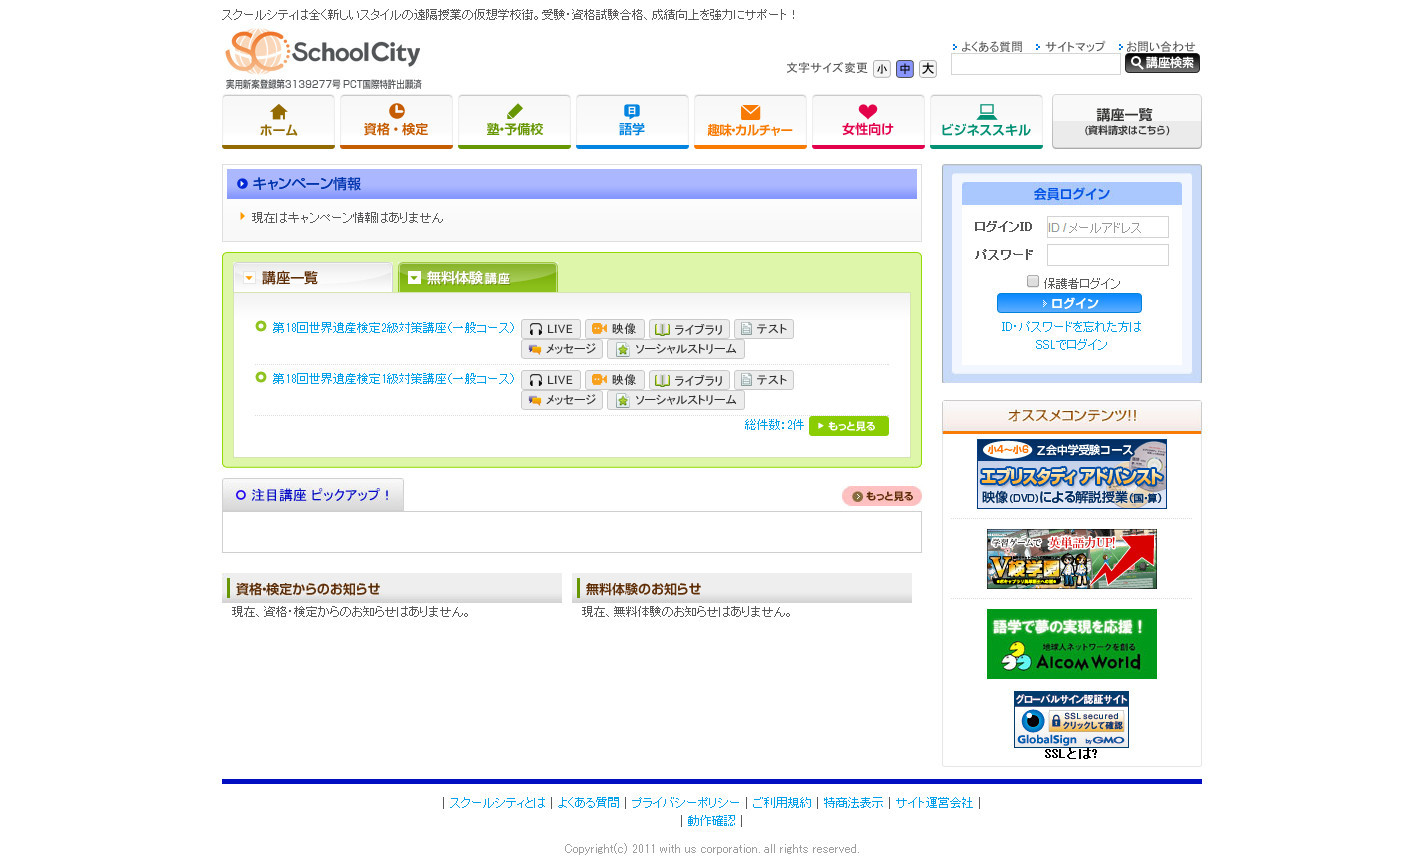Toggle the 保護者ログイン checkbox
This screenshot has width=1404, height=867.
point(1033,282)
